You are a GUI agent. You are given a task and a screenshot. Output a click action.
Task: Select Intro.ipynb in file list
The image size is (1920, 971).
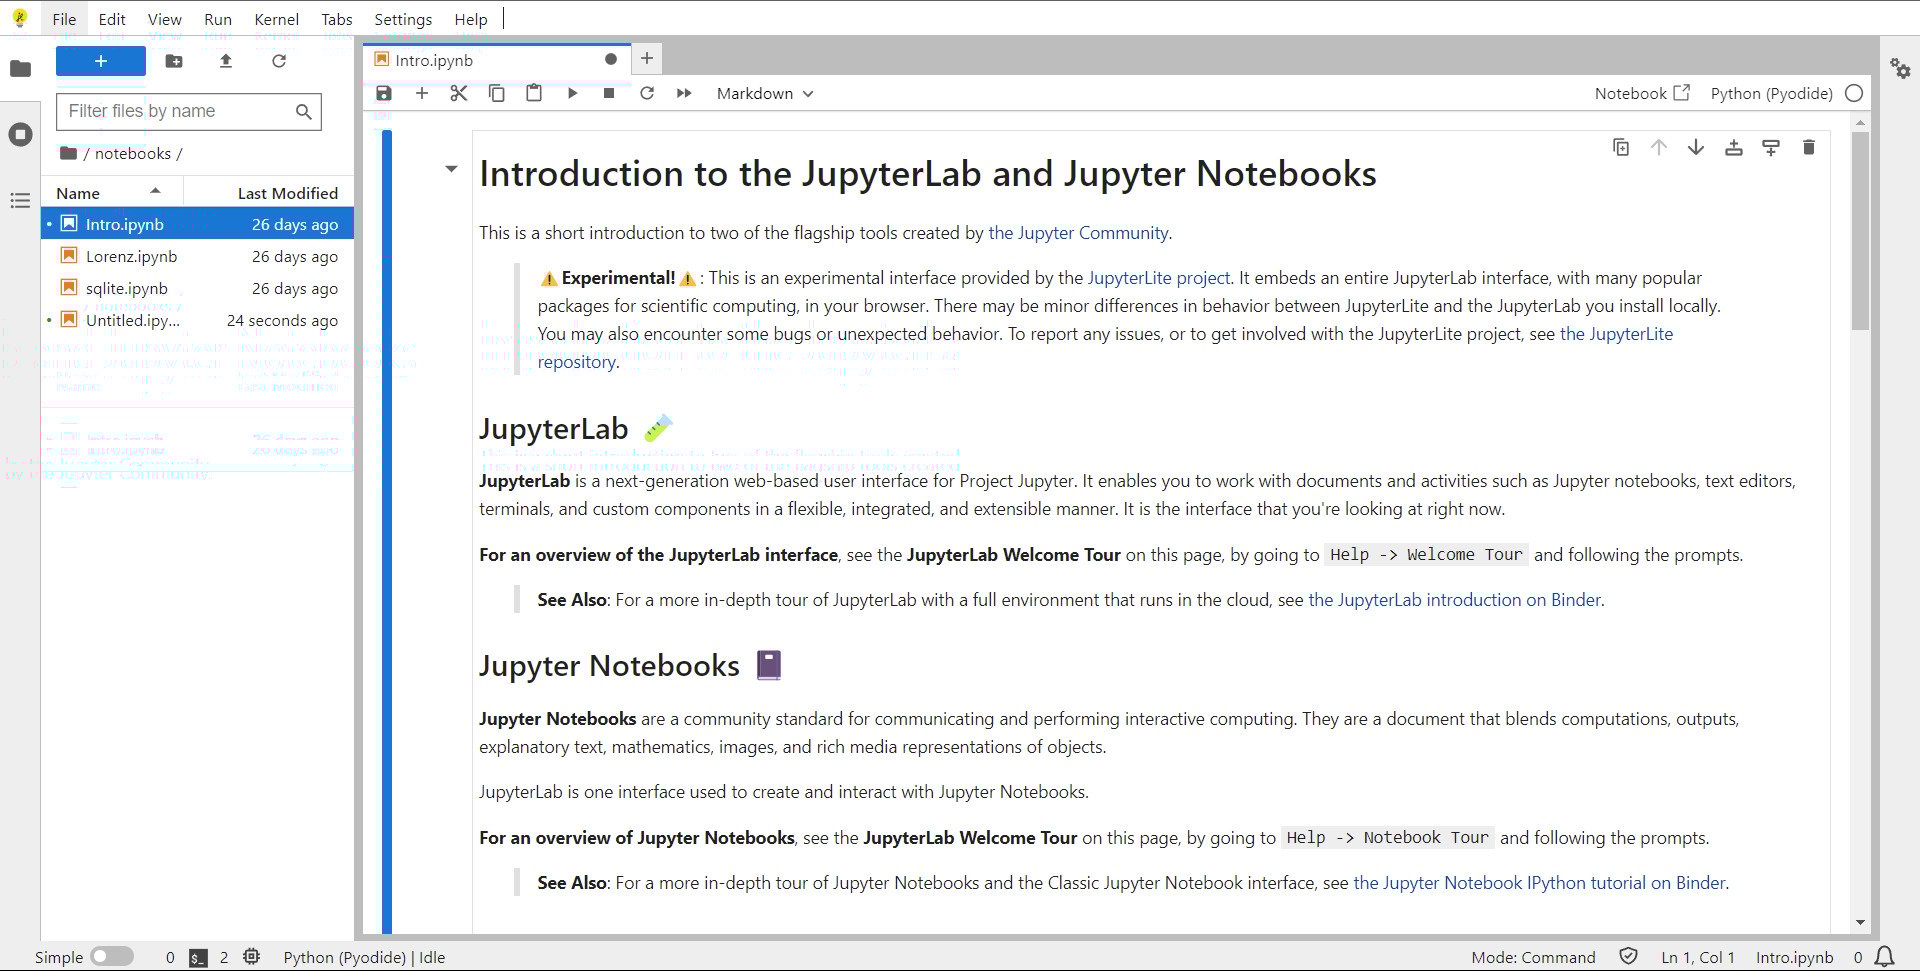198,224
